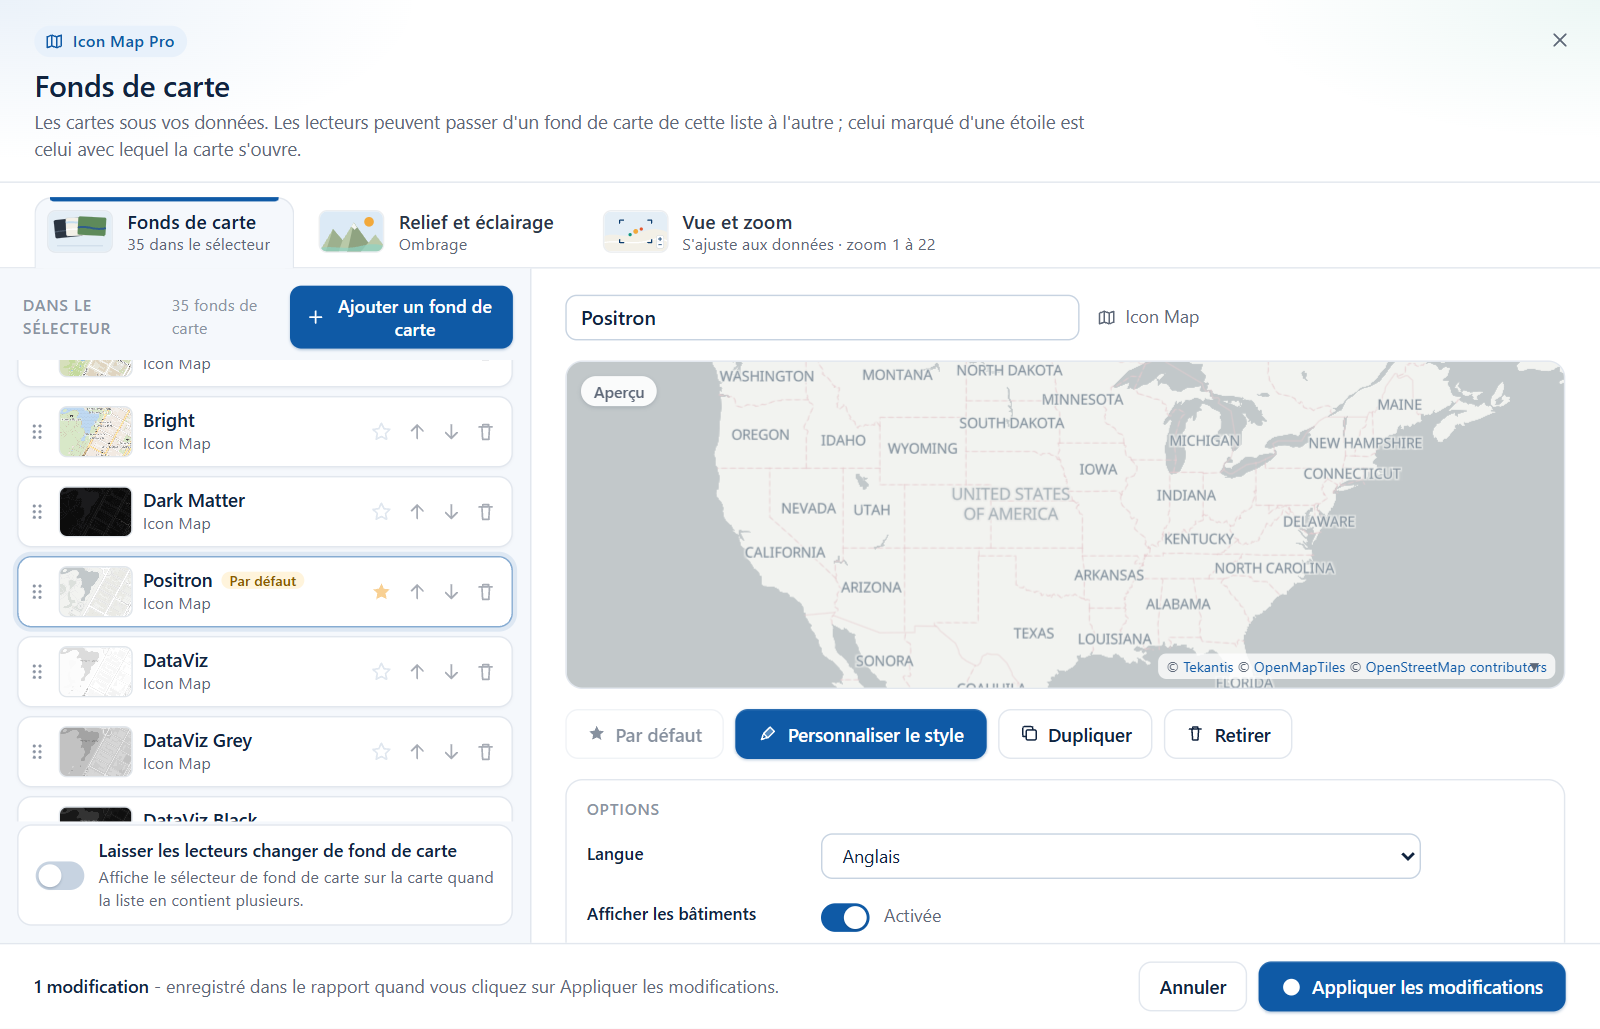Screen dimensions: 1600x1029
Task: Click Personnaliser le style button
Action: pyautogui.click(x=861, y=735)
